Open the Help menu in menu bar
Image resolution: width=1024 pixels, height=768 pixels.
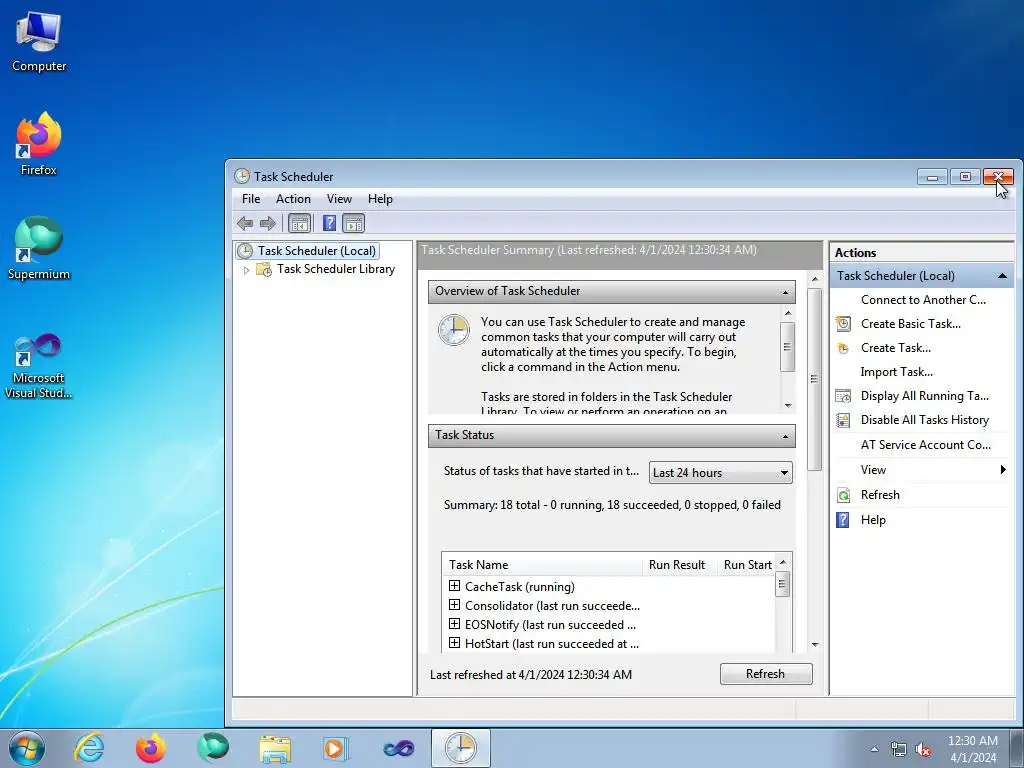(380, 199)
